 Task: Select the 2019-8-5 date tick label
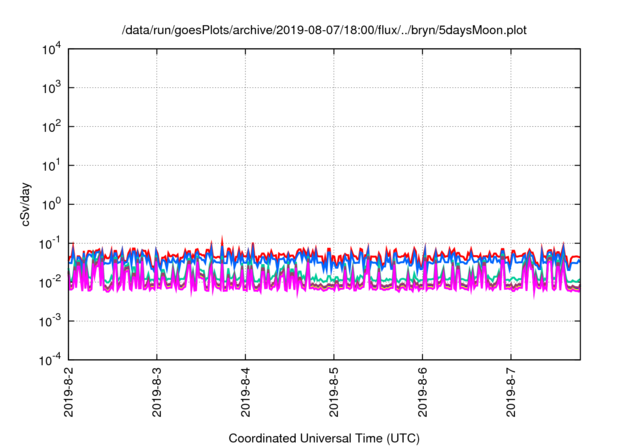(334, 393)
